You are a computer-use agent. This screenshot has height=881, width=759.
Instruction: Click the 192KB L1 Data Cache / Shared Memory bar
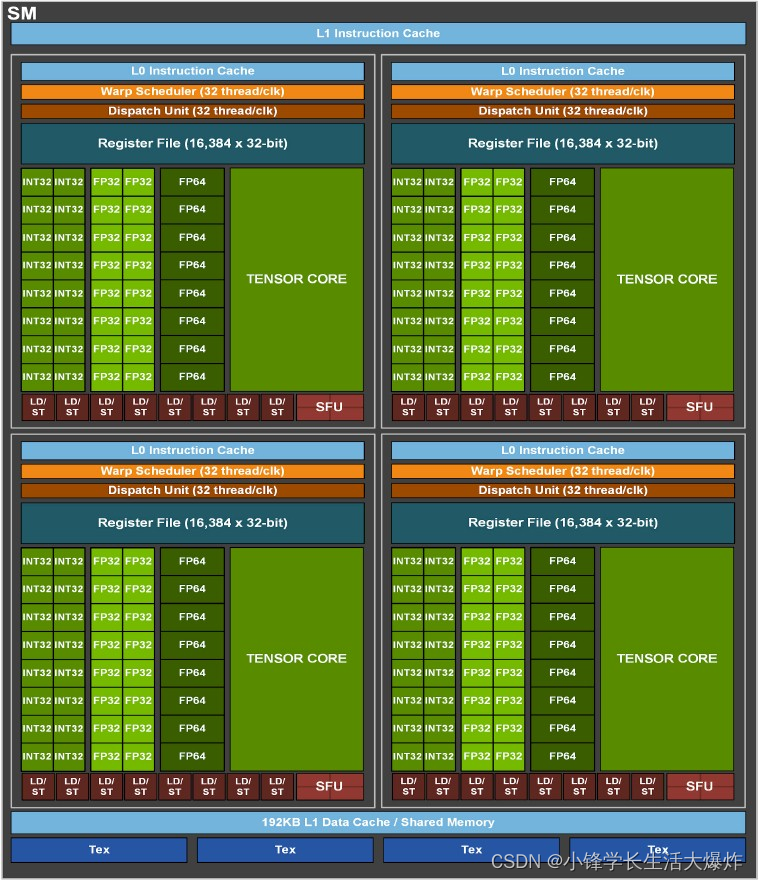pyautogui.click(x=378, y=823)
